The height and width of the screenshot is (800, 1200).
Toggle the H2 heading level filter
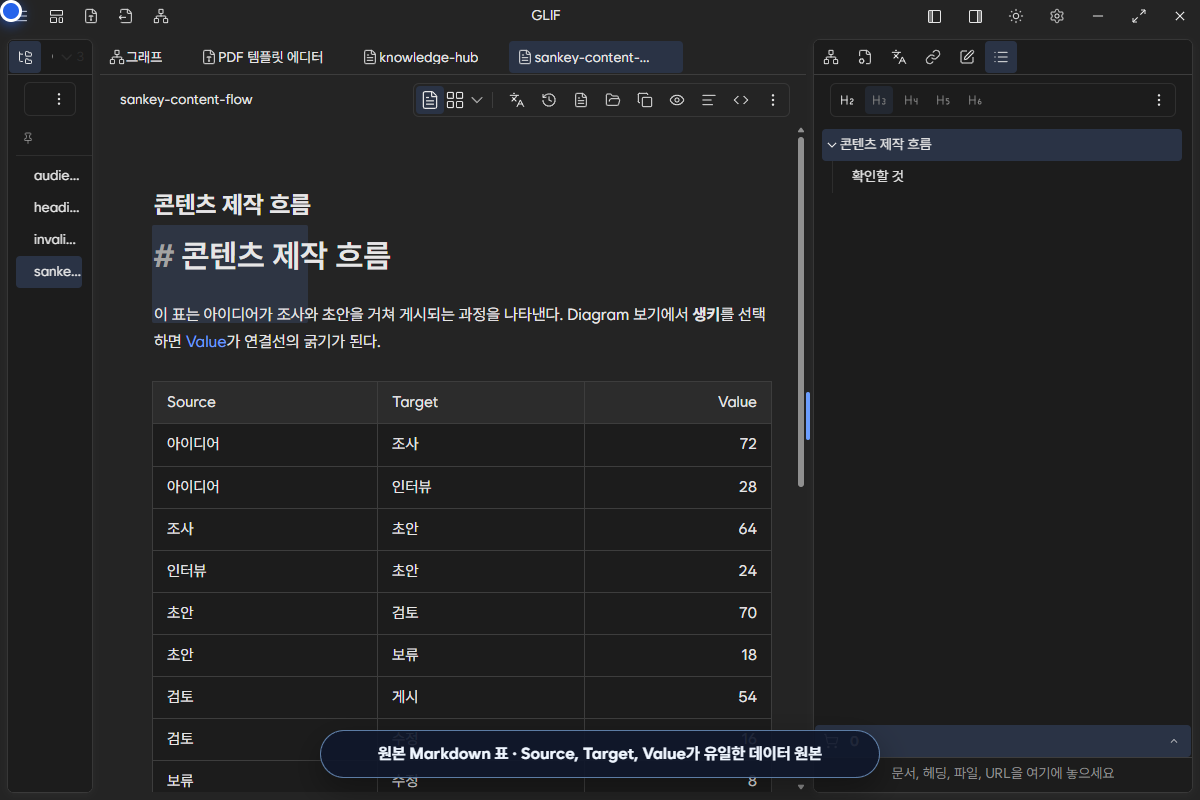pos(847,100)
